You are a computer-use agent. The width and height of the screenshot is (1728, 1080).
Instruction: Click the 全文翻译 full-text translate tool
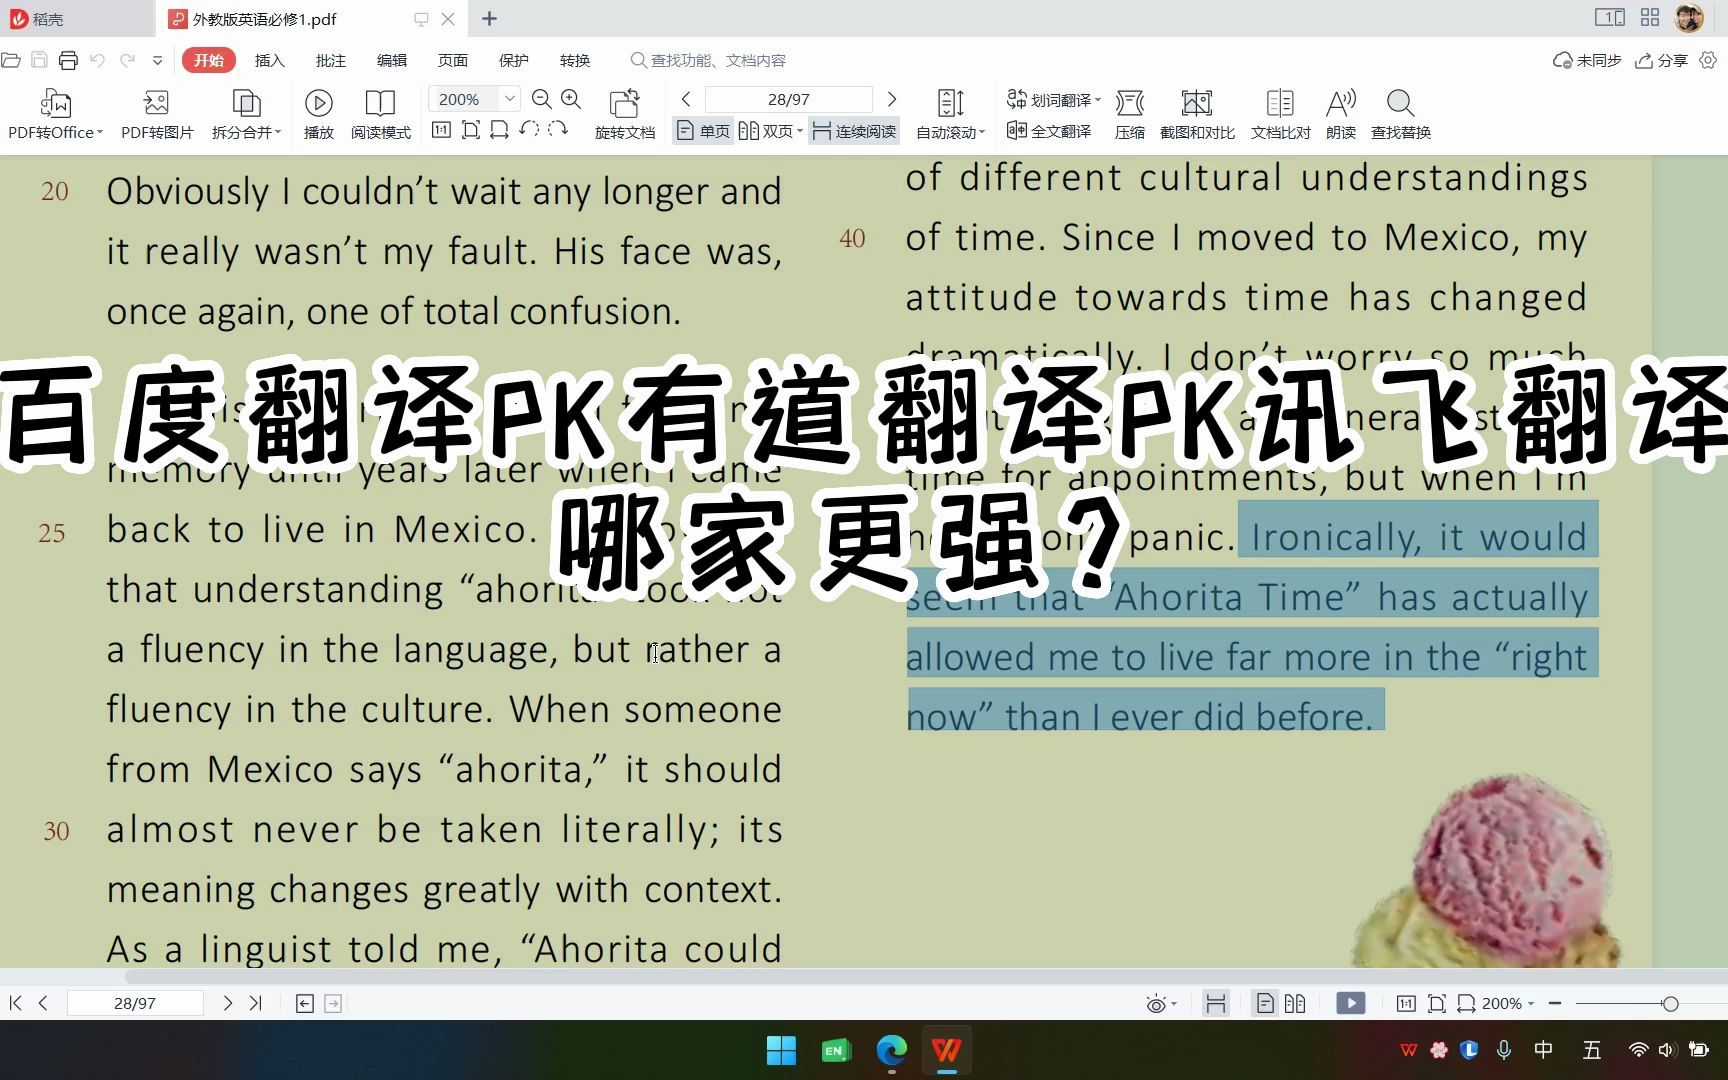coord(1049,131)
